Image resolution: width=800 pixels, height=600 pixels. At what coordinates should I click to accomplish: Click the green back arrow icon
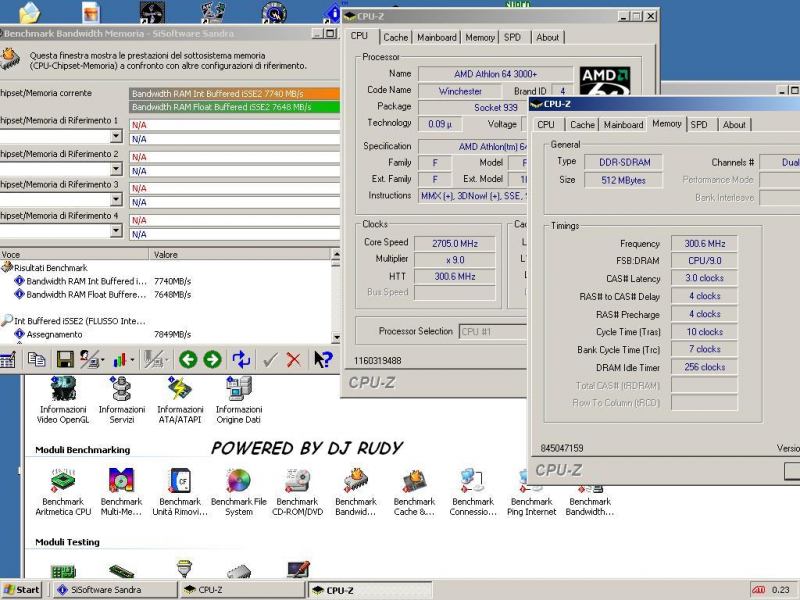click(x=188, y=359)
